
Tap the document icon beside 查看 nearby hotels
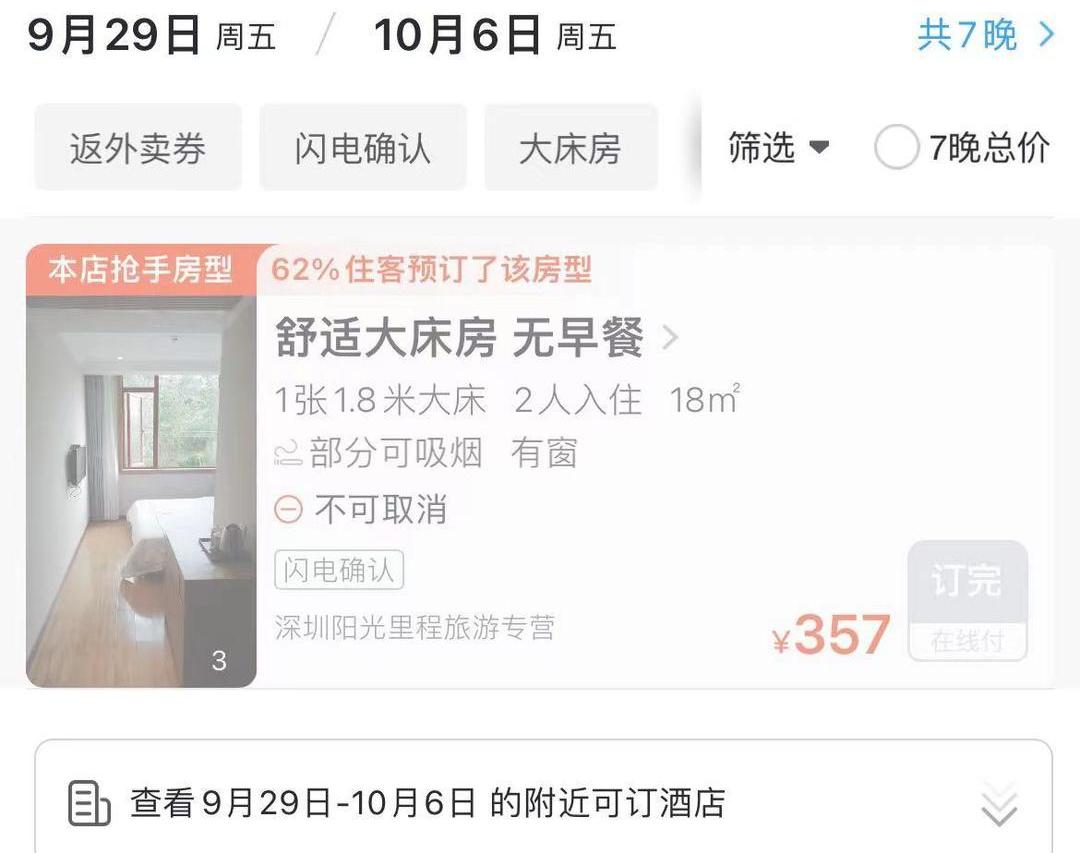pos(89,803)
